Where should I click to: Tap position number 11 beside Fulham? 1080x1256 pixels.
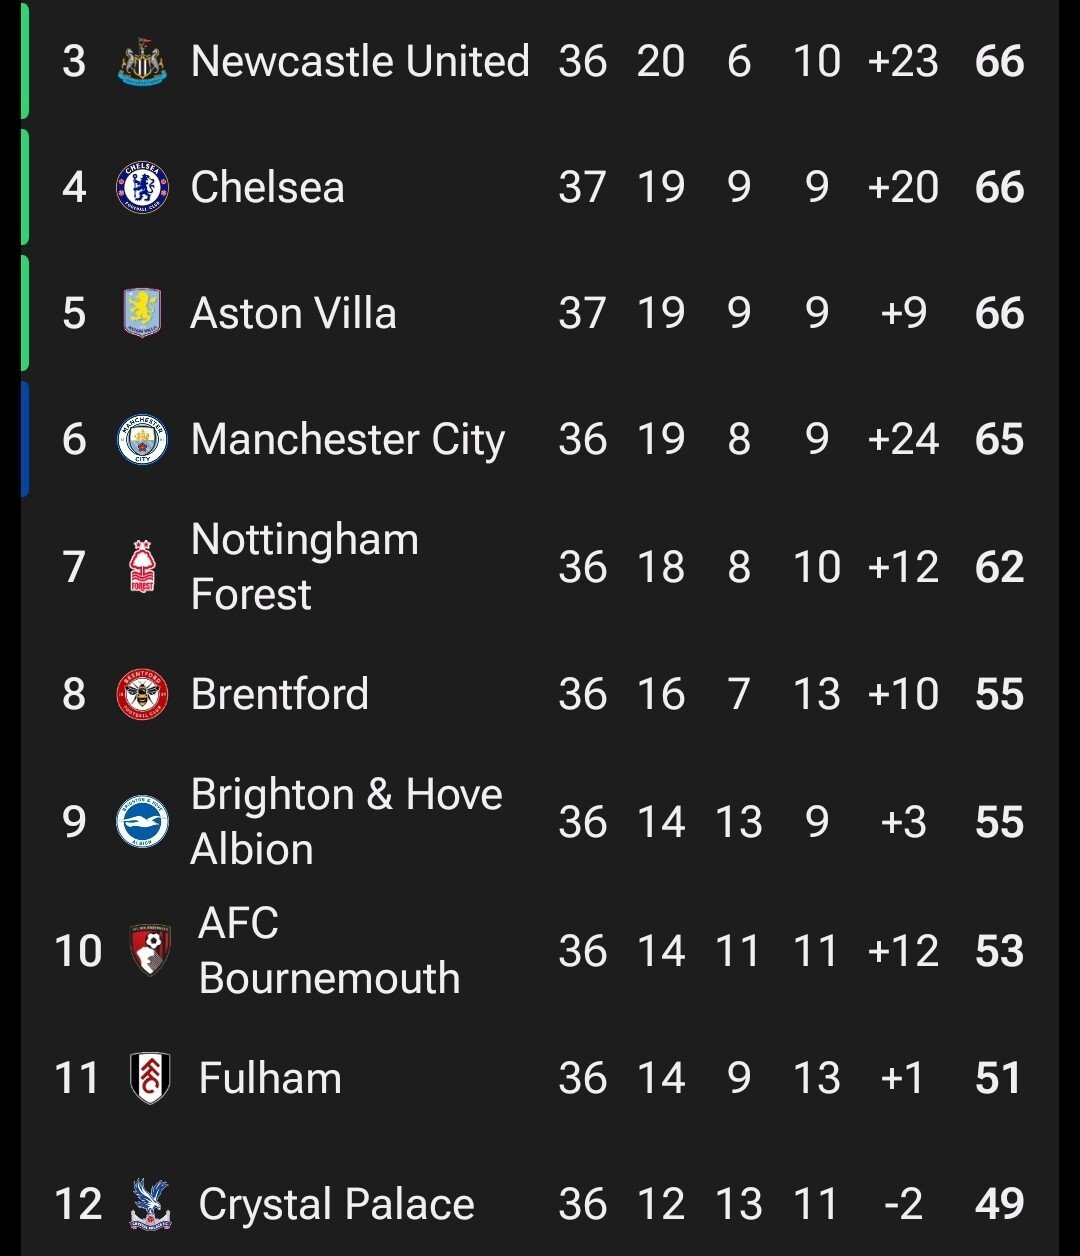(x=77, y=1078)
